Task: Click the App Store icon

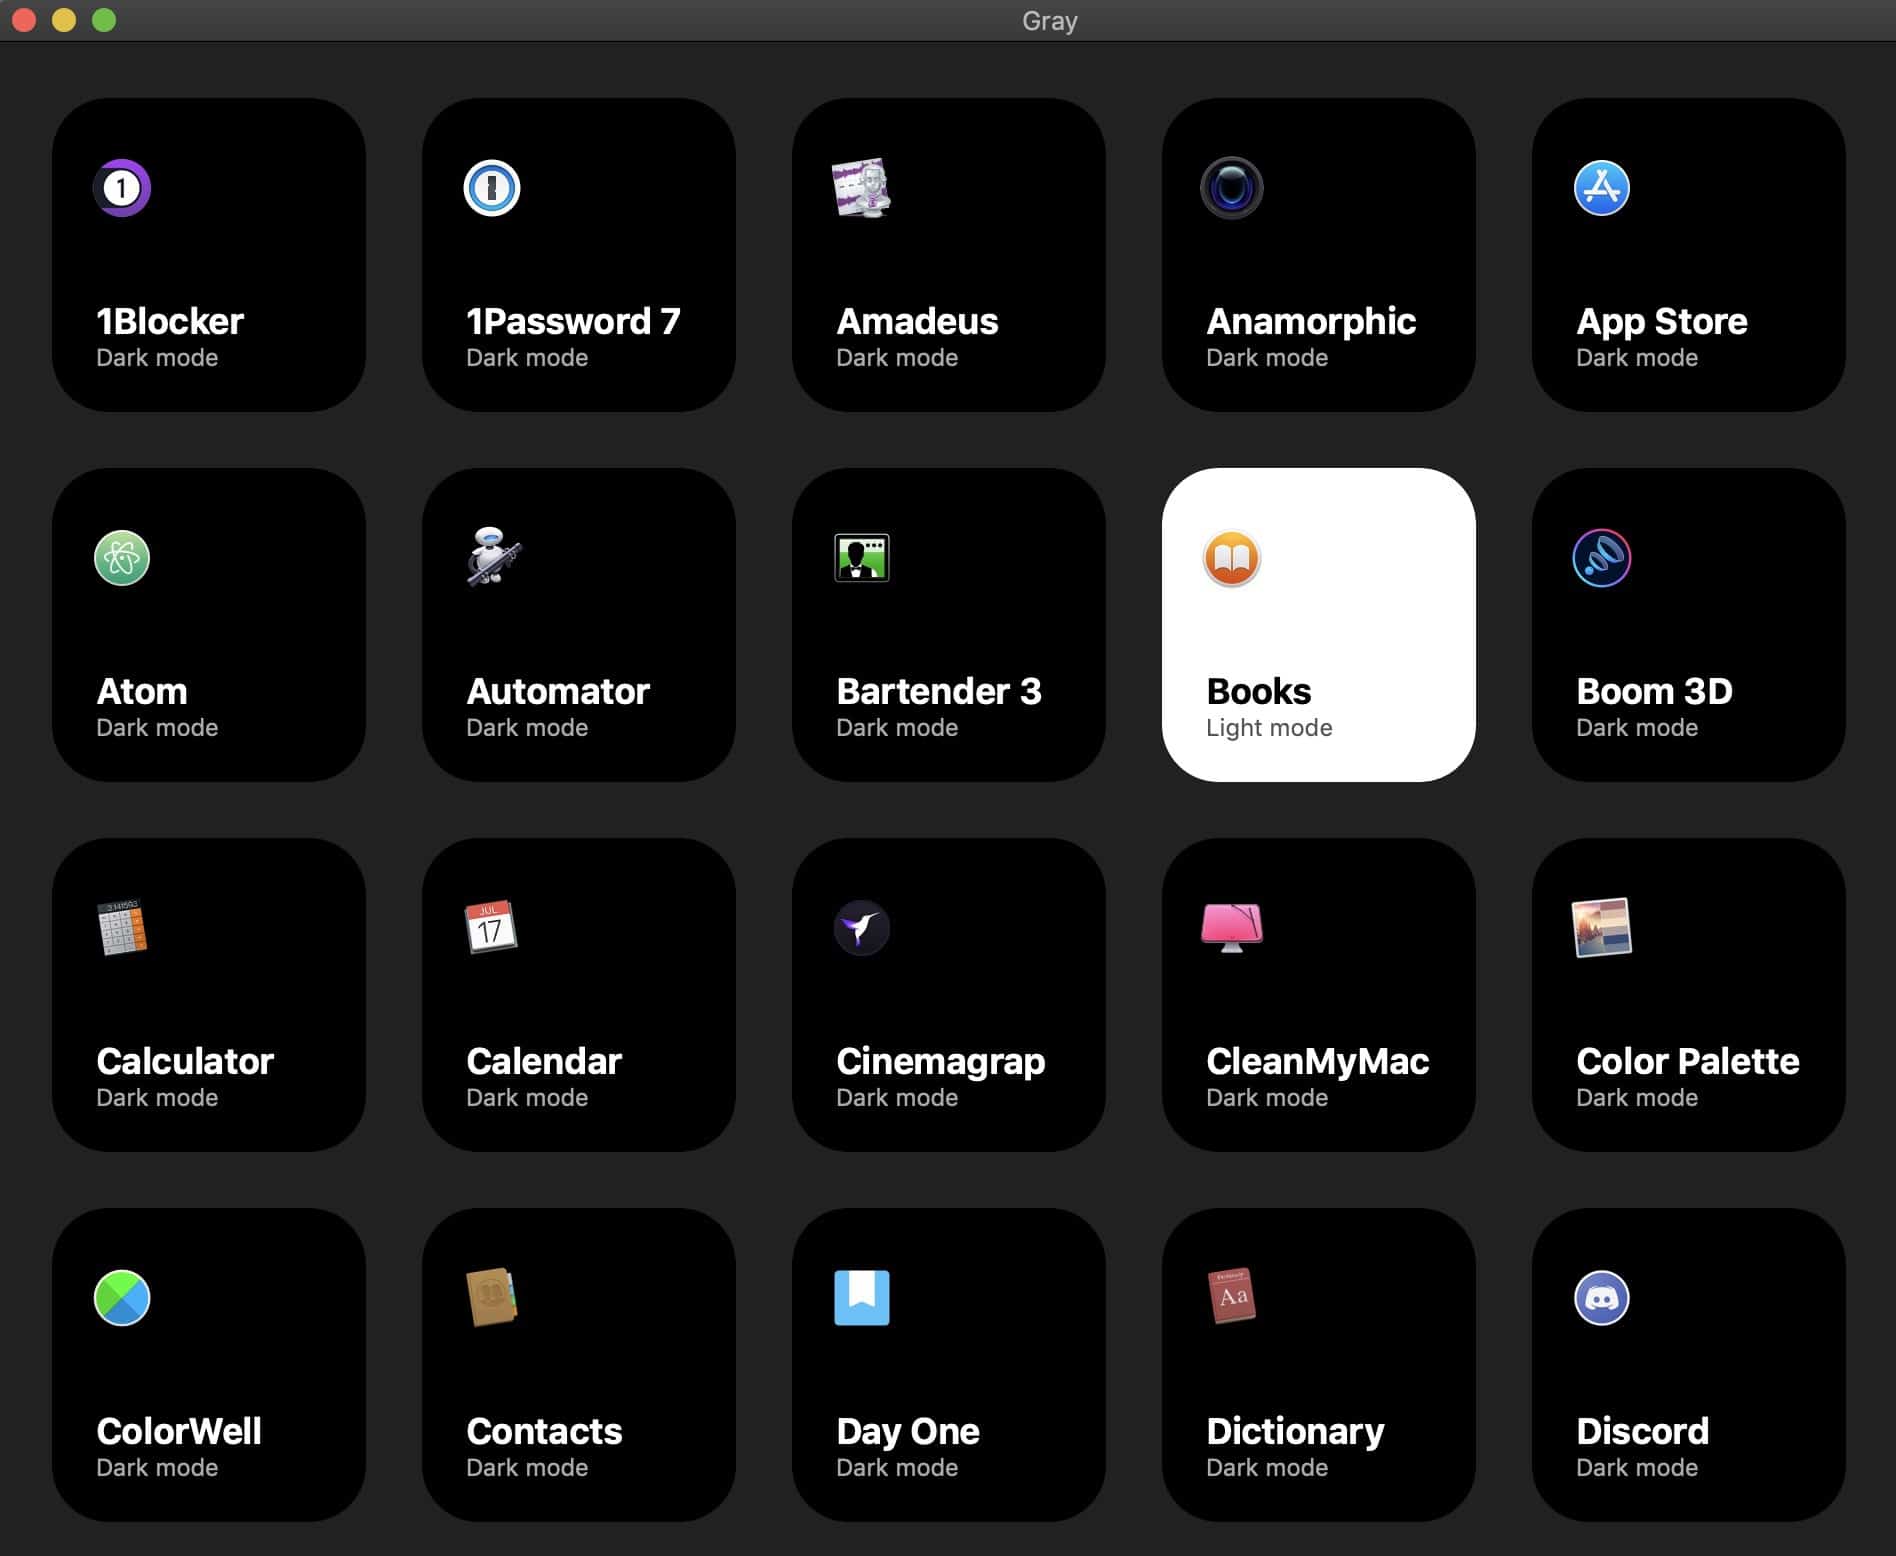Action: pyautogui.click(x=1602, y=188)
